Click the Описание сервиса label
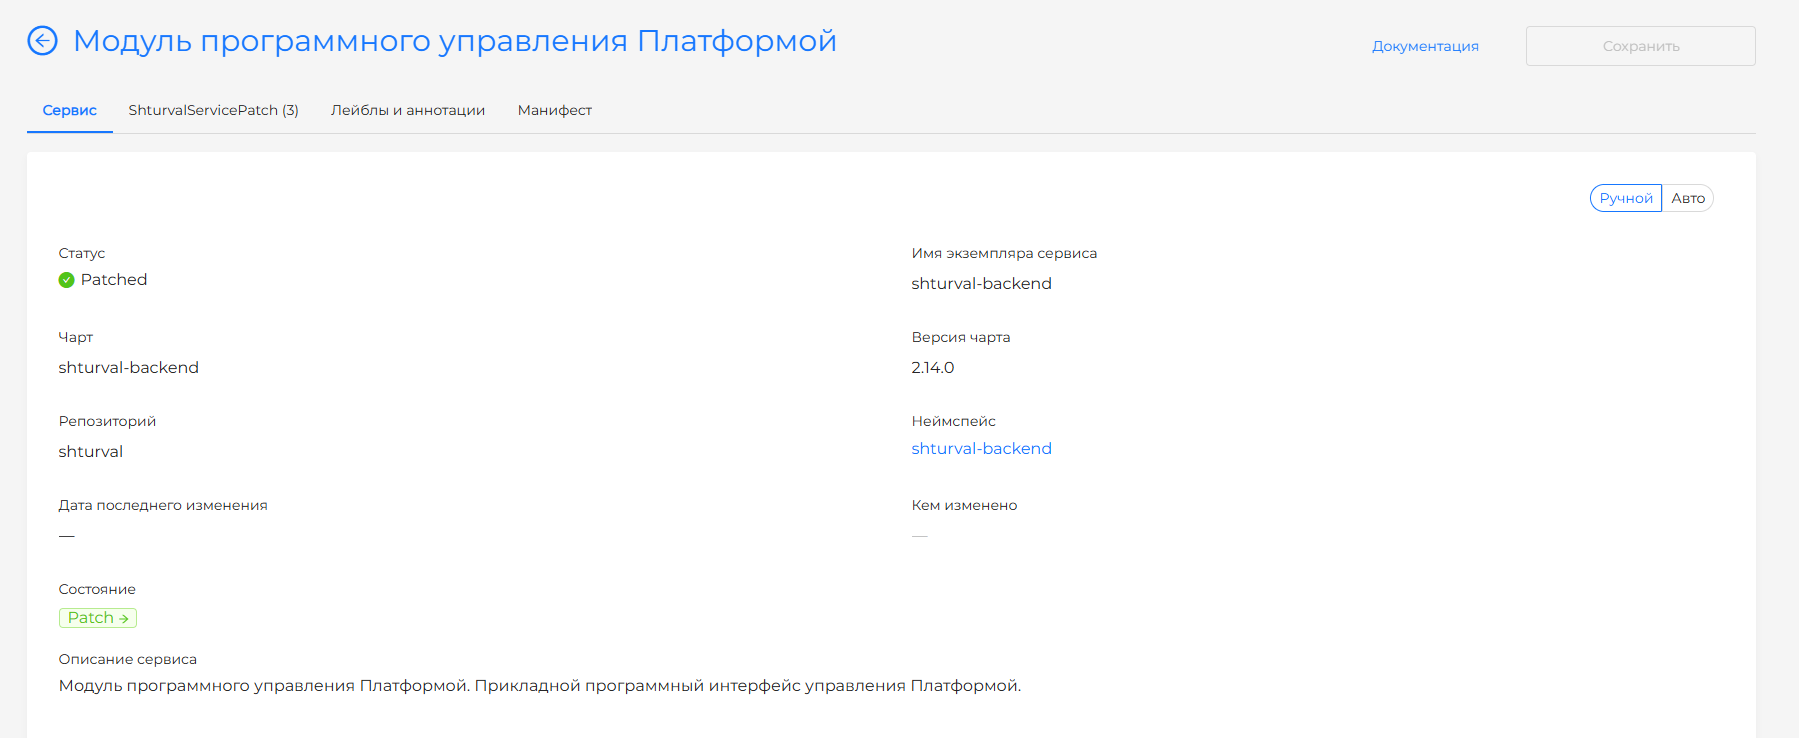Viewport: 1799px width, 738px height. click(x=128, y=659)
